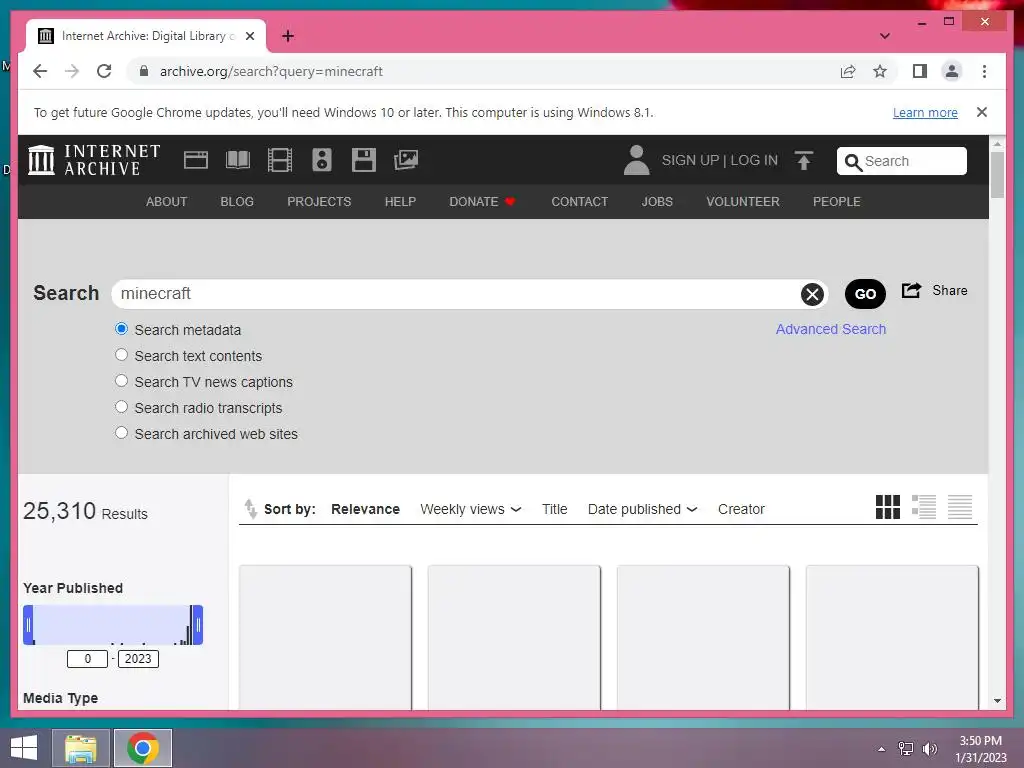This screenshot has width=1024, height=768.
Task: Select Search archived web sites option
Action: 121,433
